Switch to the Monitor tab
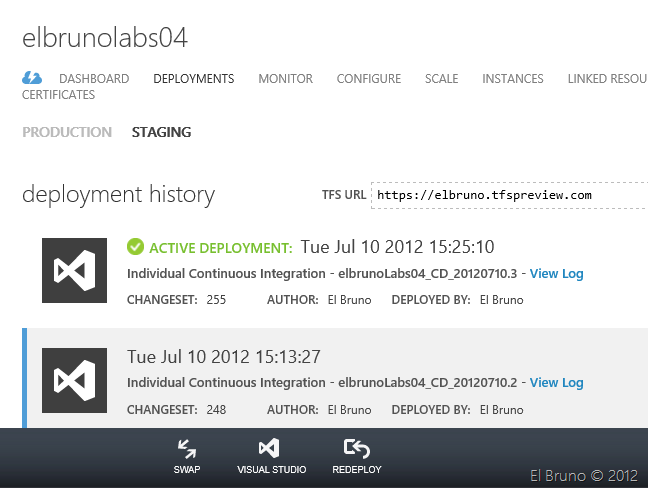The width and height of the screenshot is (648, 488). click(x=285, y=79)
